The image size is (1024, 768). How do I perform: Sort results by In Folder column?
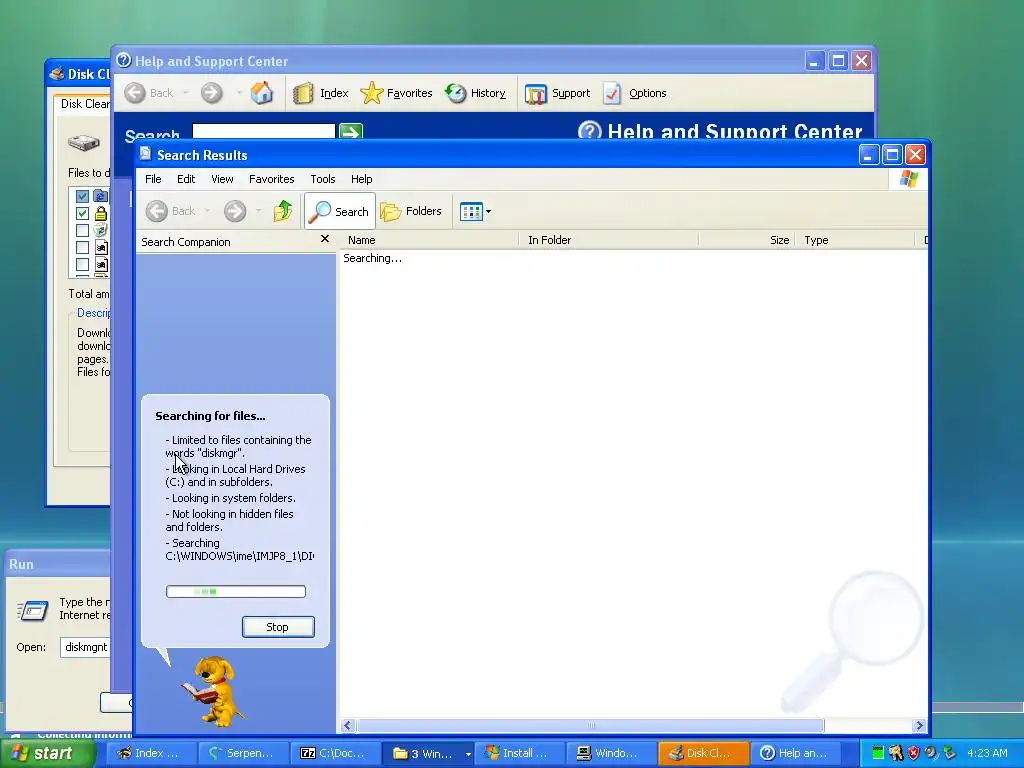point(609,240)
